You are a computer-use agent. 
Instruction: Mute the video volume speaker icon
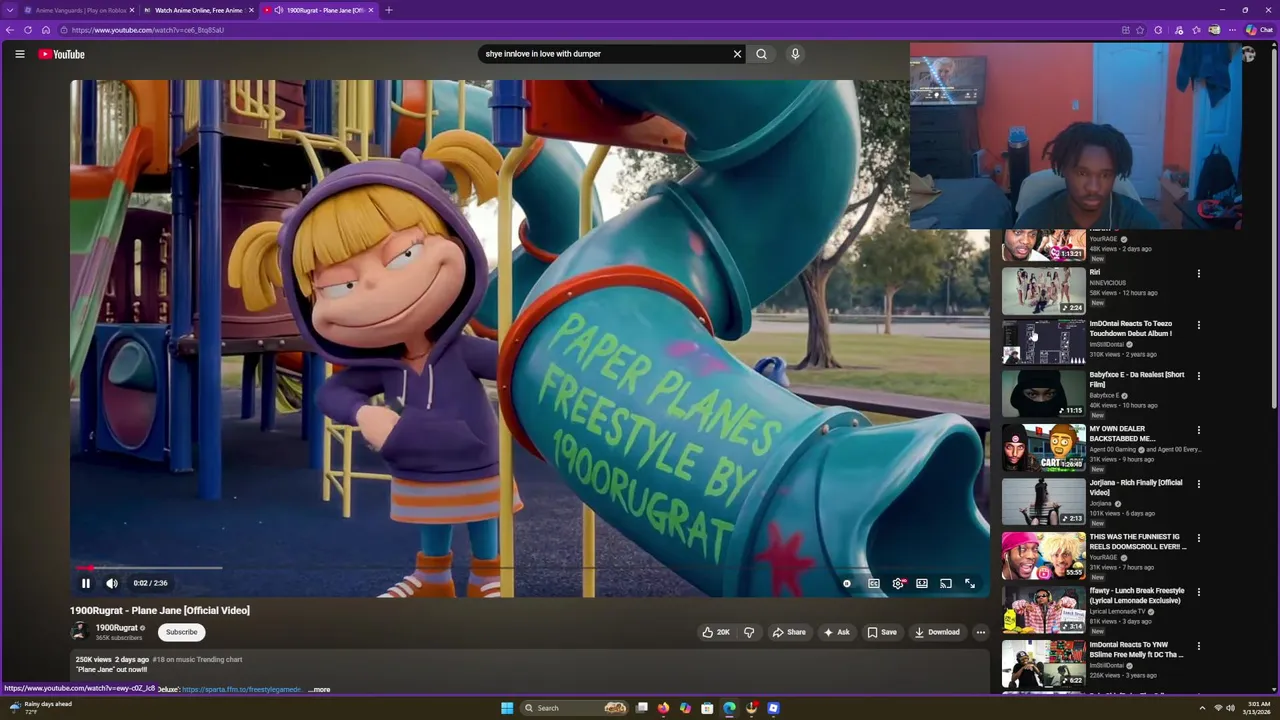pos(112,583)
